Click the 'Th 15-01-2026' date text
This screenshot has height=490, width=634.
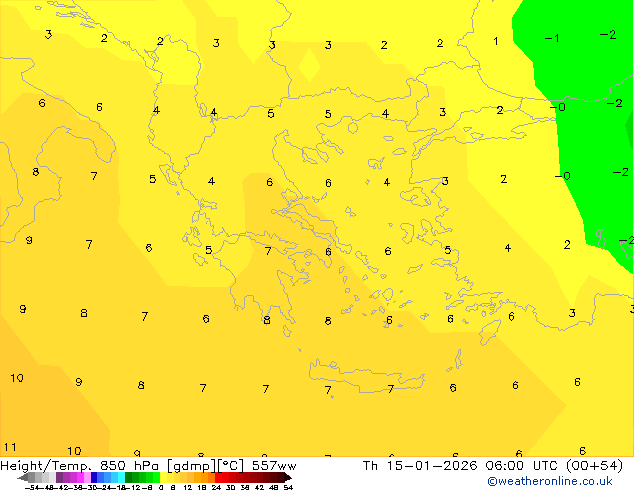pyautogui.click(x=420, y=466)
